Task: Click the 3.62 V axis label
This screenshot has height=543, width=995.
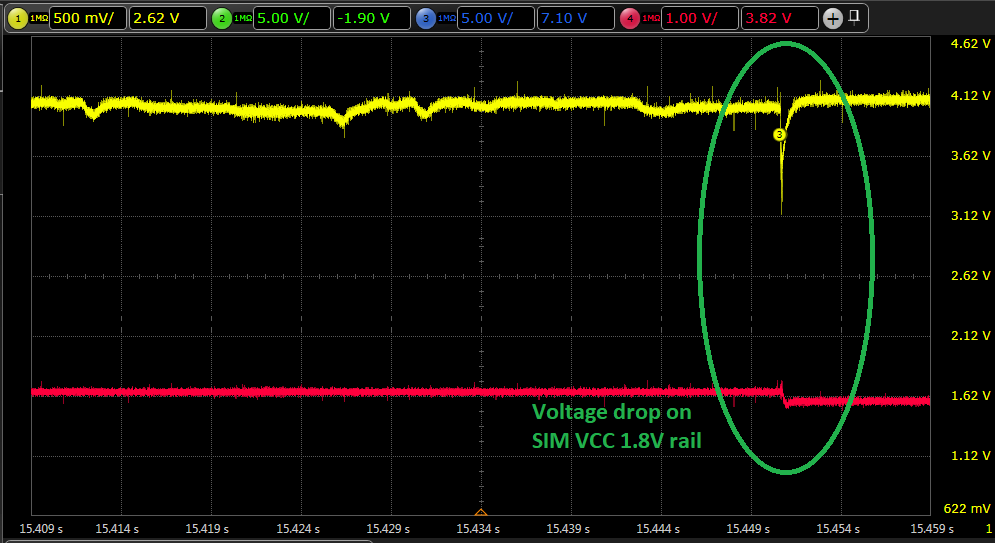Action: pyautogui.click(x=971, y=155)
